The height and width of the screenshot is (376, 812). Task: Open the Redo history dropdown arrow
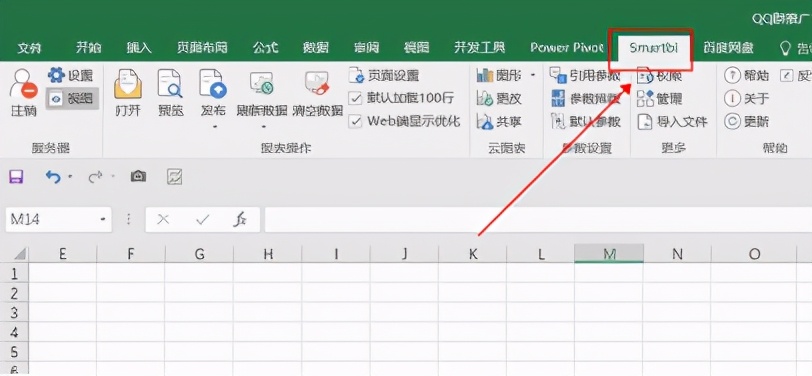click(112, 178)
